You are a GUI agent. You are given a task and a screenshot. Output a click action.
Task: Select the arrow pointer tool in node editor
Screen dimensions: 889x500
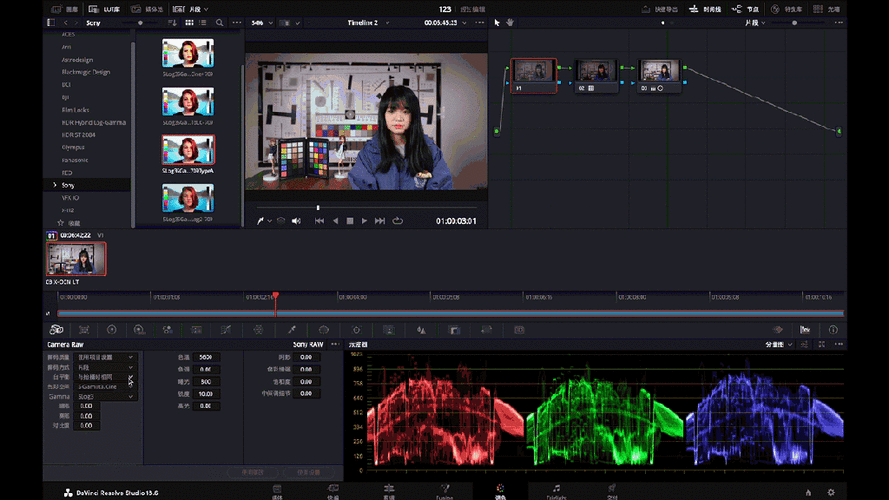[497, 22]
